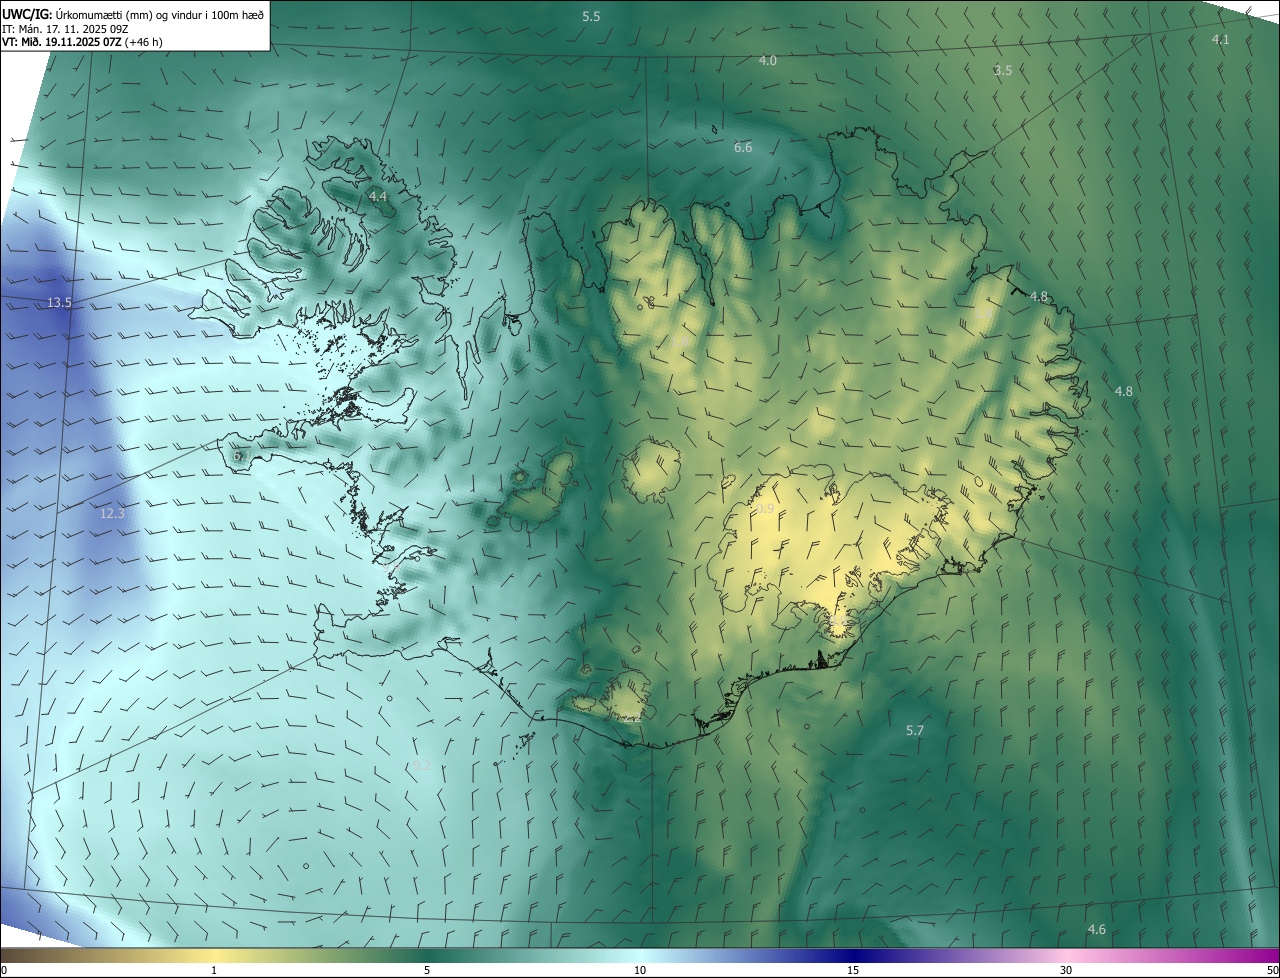Click the 4.0 value label on the map

pos(767,60)
